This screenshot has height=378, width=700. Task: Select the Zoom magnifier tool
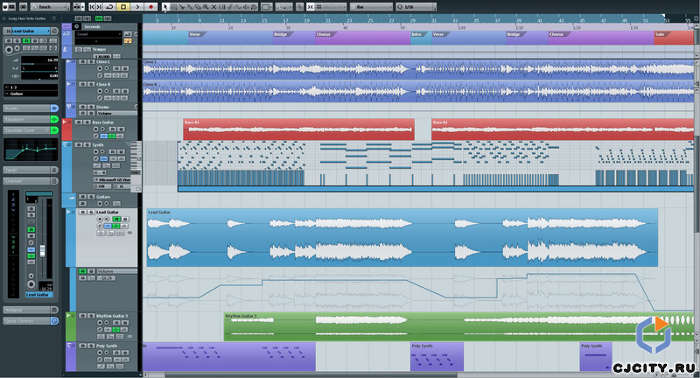[206, 7]
